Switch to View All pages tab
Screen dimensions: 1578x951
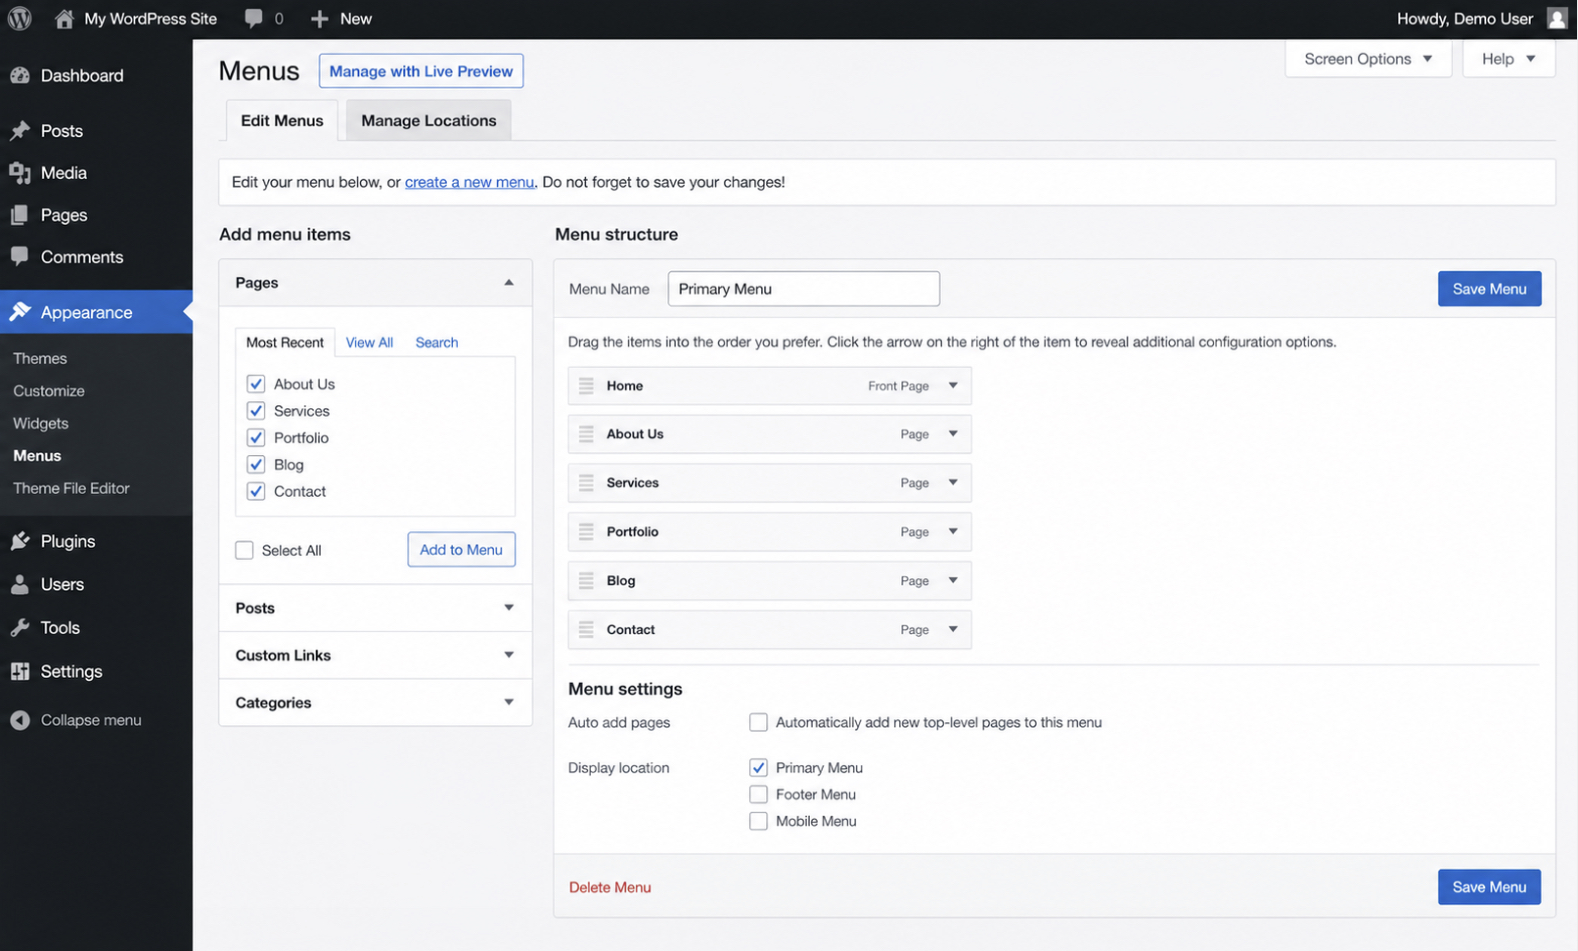point(369,342)
